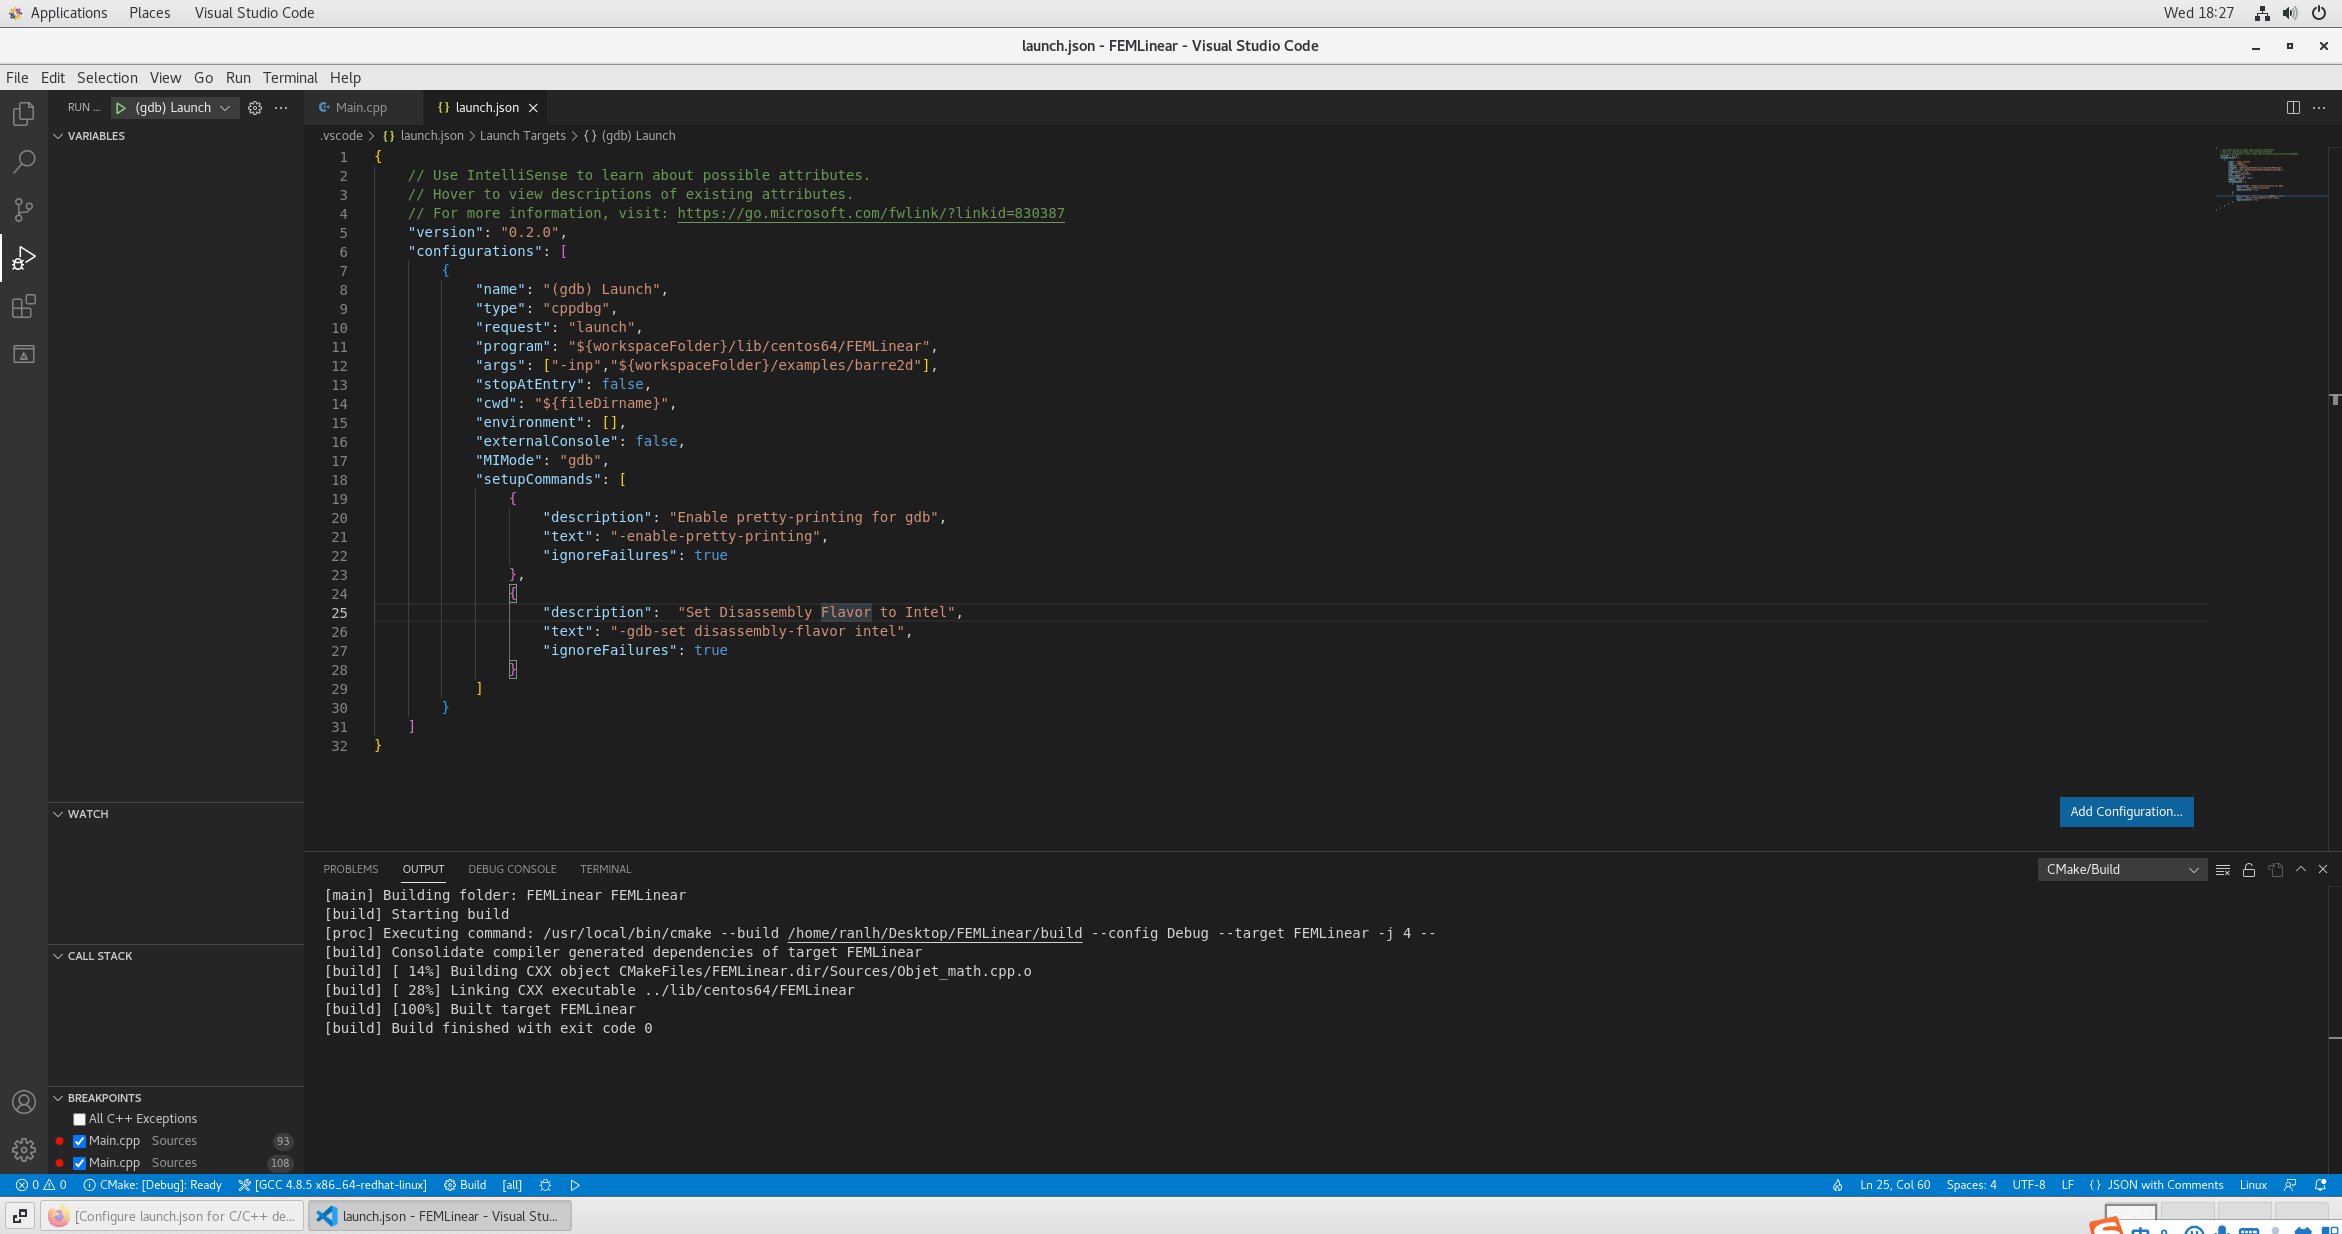2342x1234 pixels.
Task: Open the go.microsoft.com fwlink URL
Action: tap(871, 213)
